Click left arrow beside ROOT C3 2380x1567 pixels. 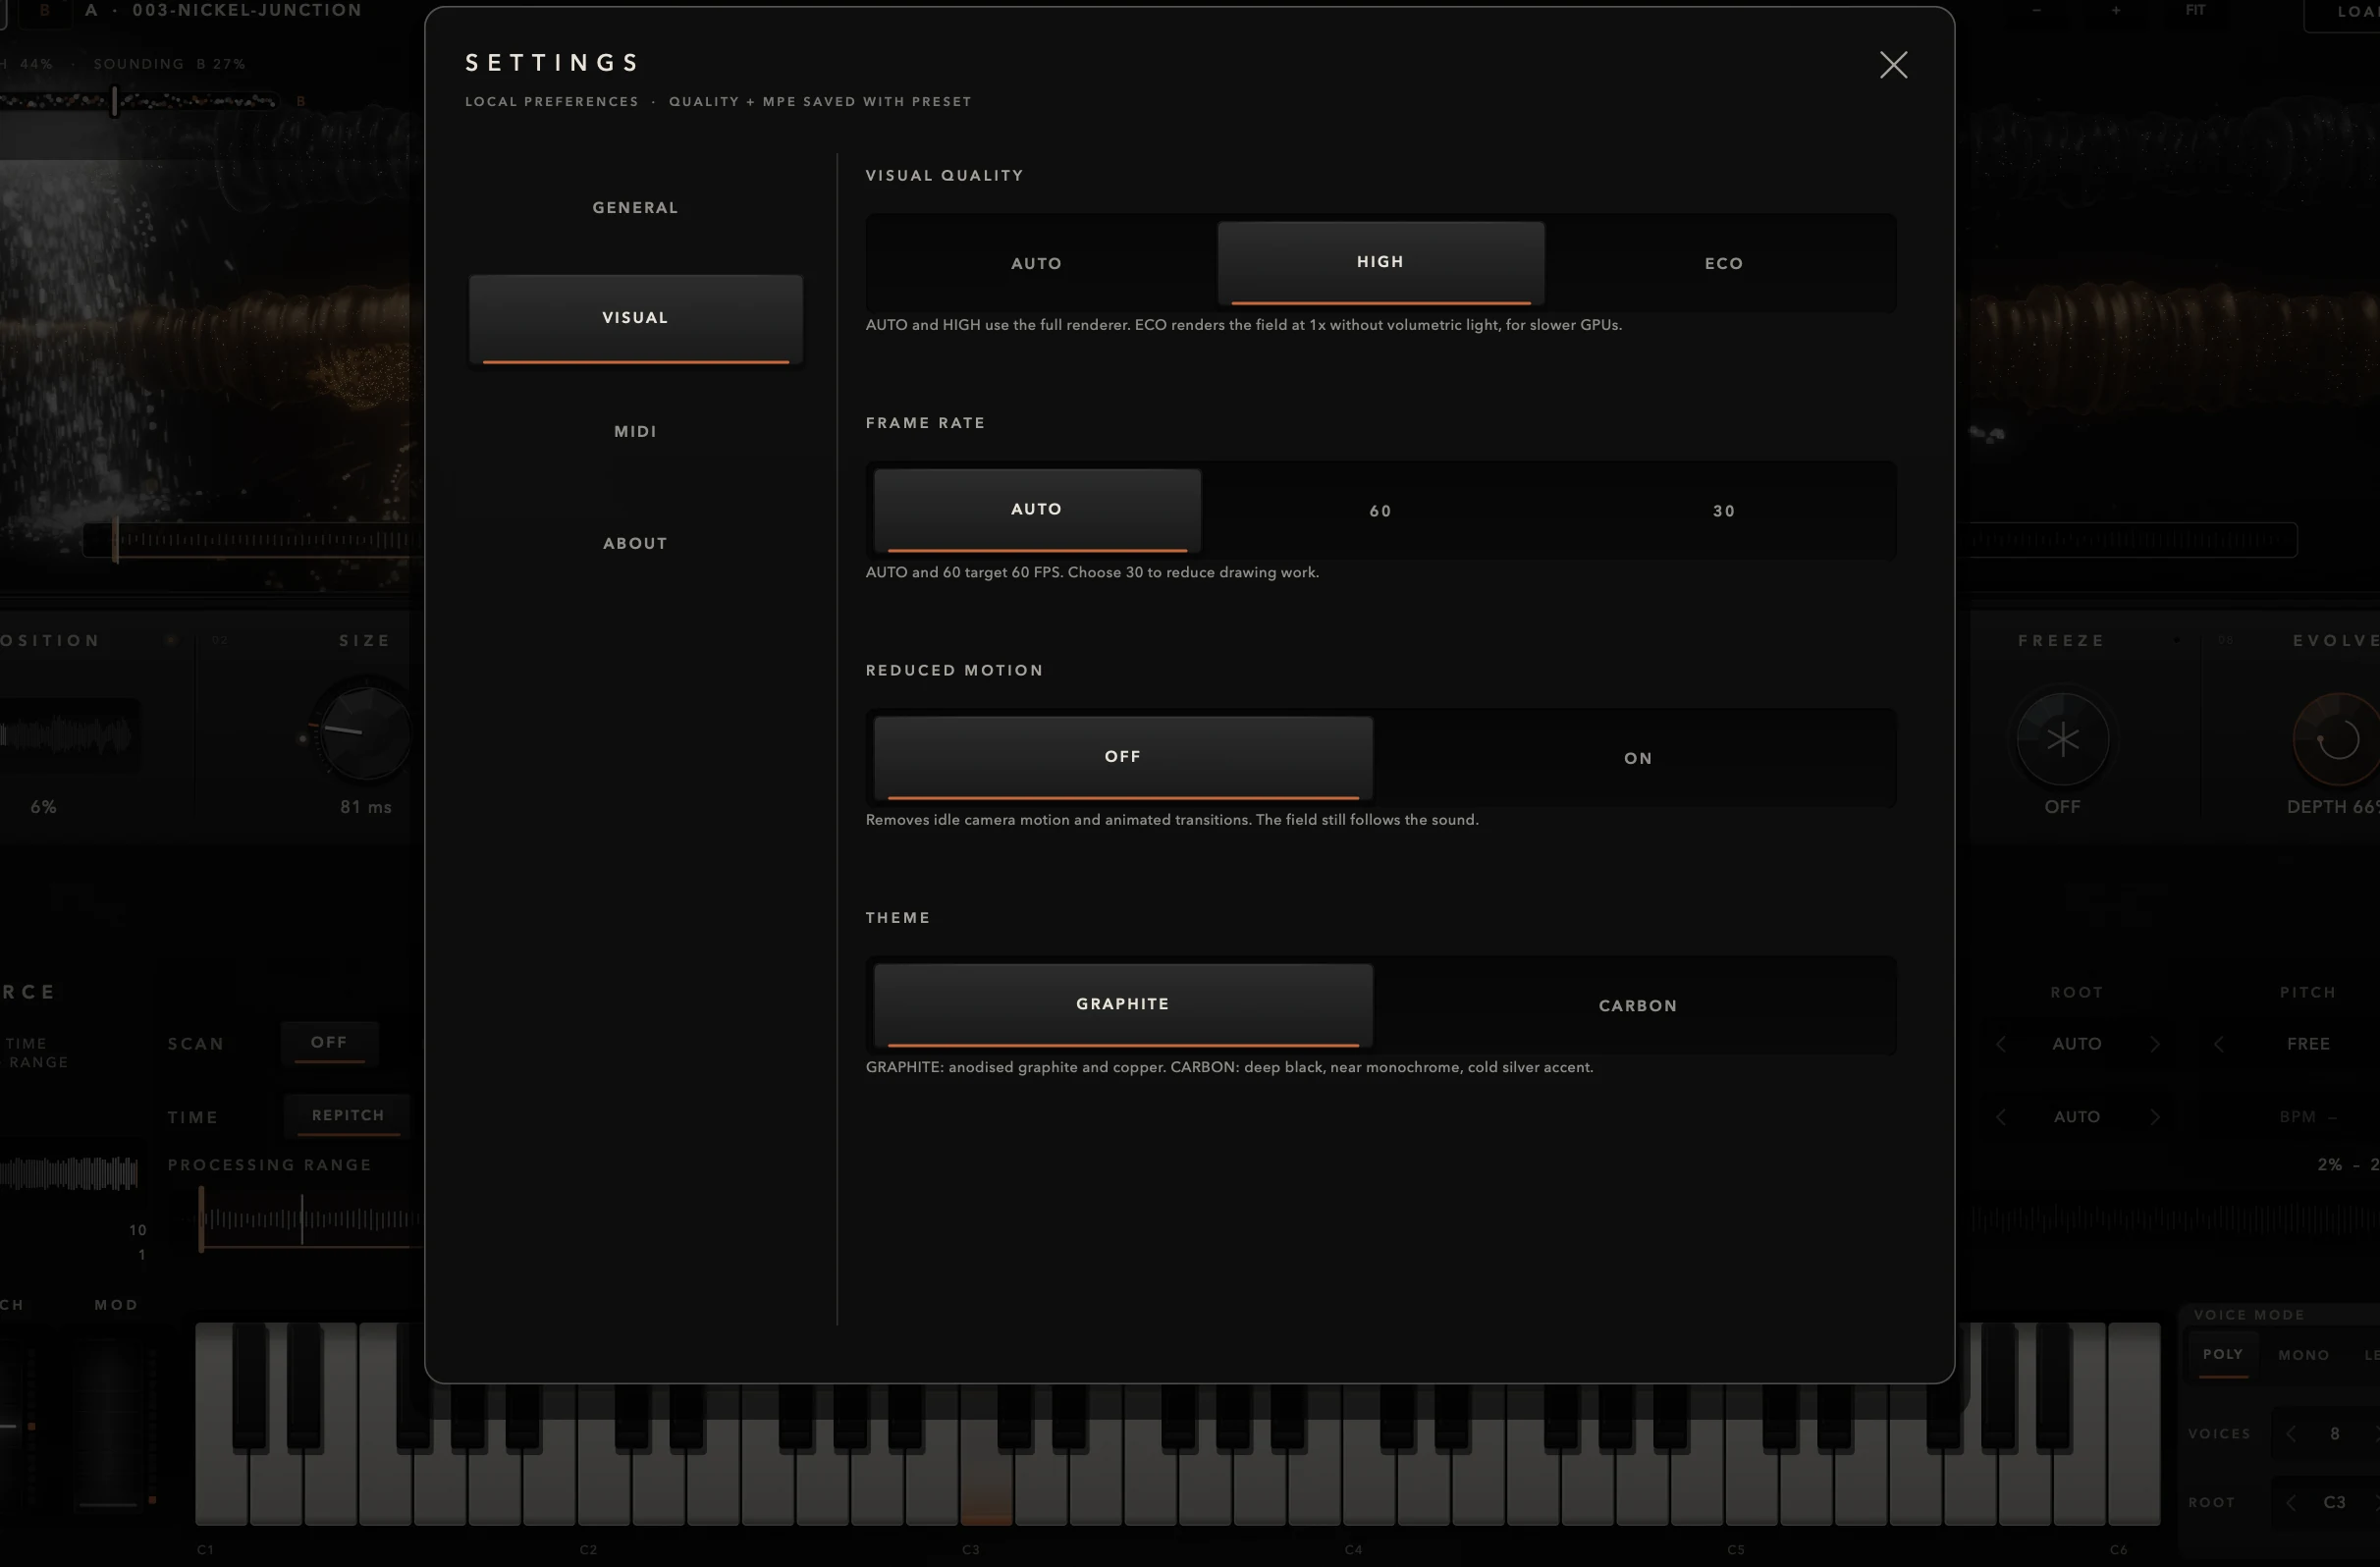2290,1503
